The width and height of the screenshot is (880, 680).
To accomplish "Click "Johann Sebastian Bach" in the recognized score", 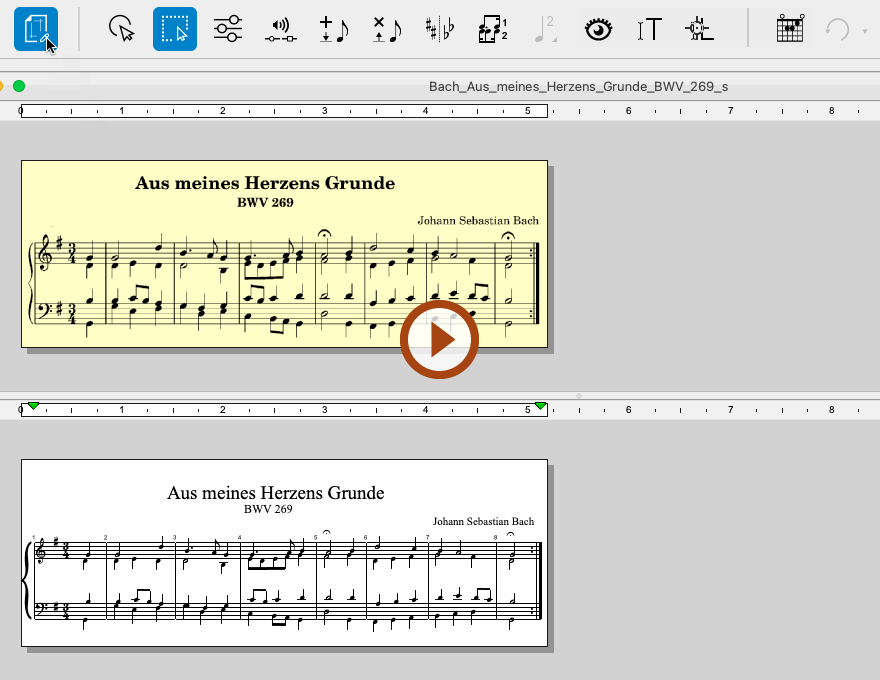I will (x=483, y=521).
